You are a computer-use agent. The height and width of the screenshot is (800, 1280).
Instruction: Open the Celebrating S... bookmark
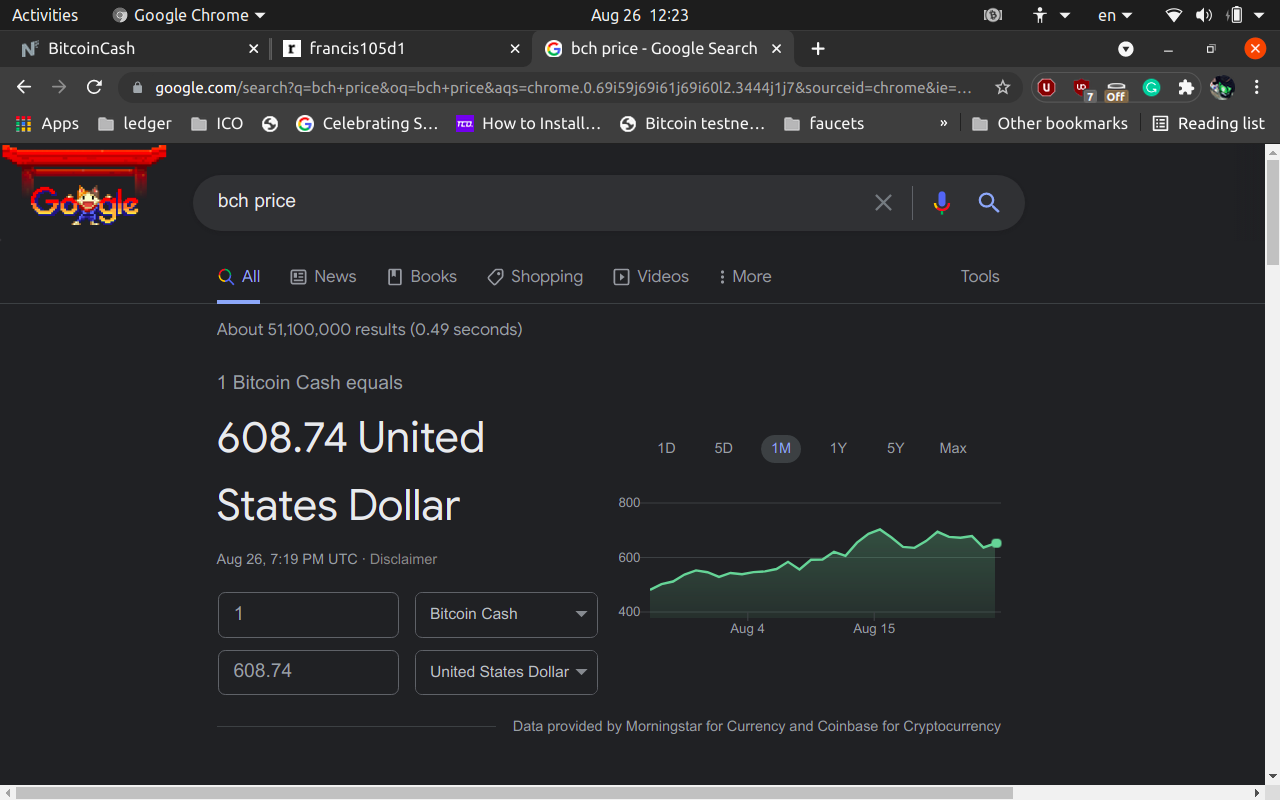[x=367, y=124]
